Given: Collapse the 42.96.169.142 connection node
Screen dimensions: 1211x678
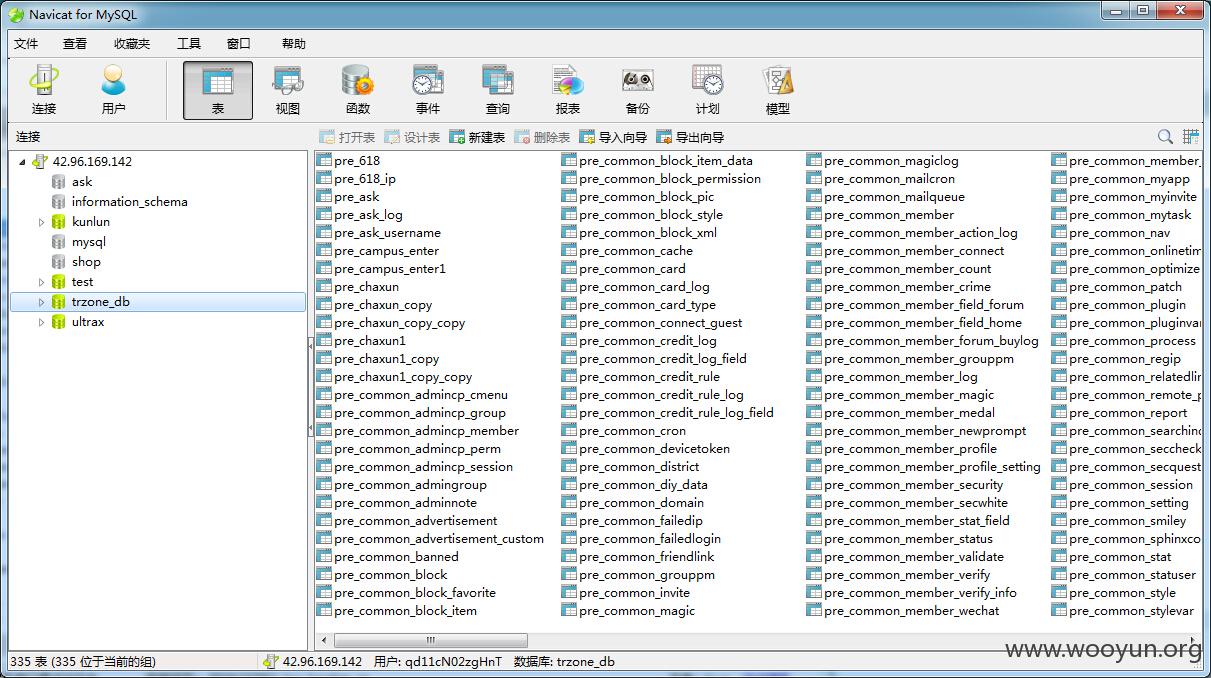Looking at the screenshot, I should 22,161.
